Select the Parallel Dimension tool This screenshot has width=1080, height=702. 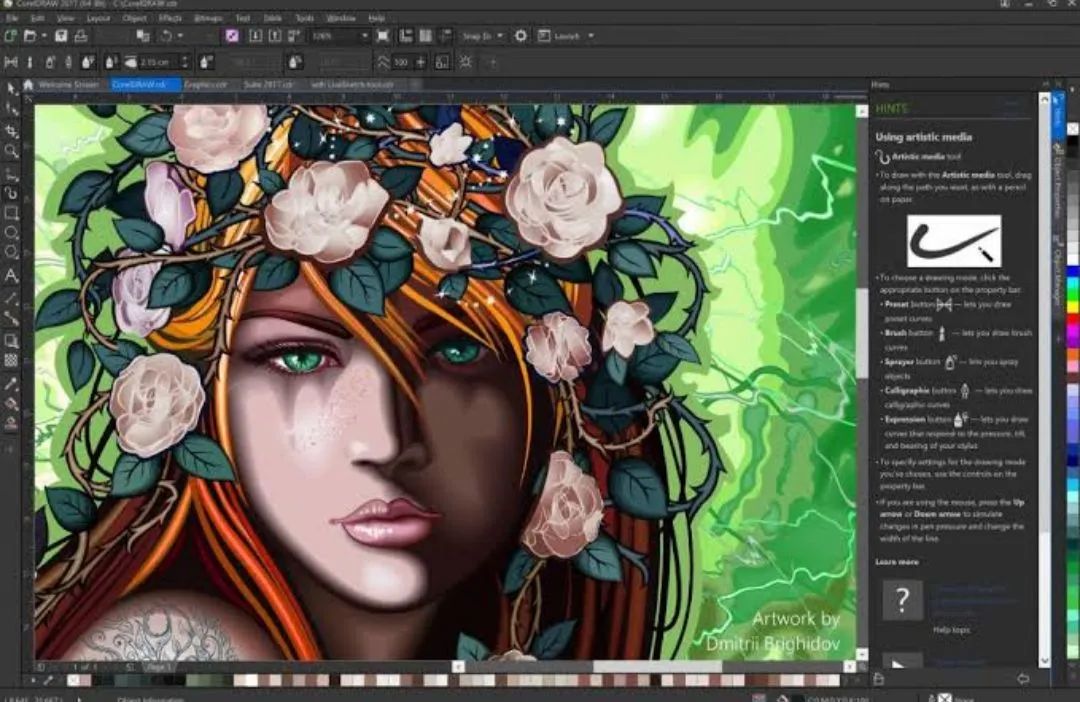pos(12,298)
